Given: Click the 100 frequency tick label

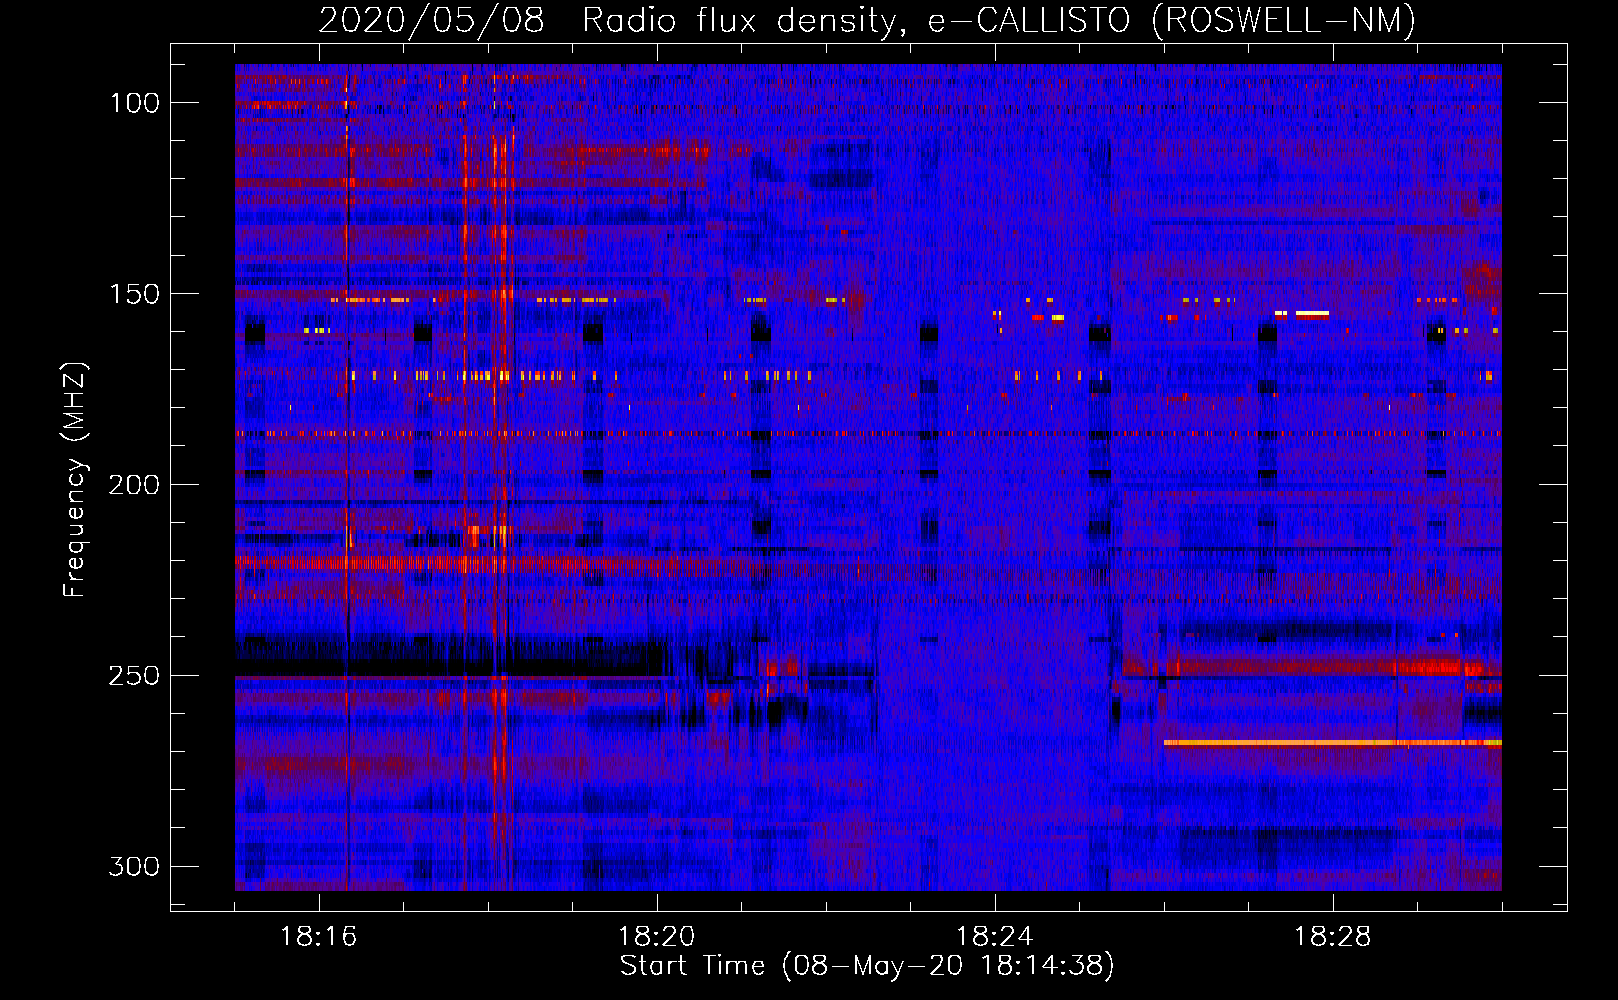Looking at the screenshot, I should pos(135,103).
